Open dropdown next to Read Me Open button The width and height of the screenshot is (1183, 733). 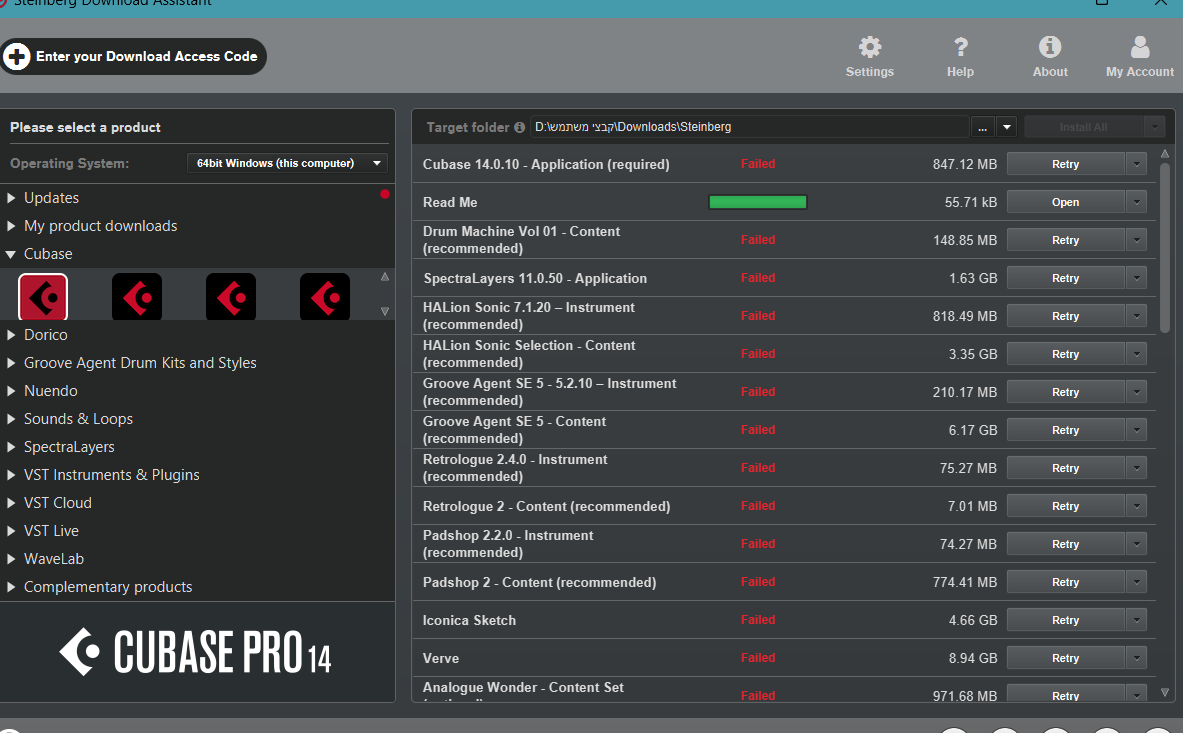[x=1136, y=202]
